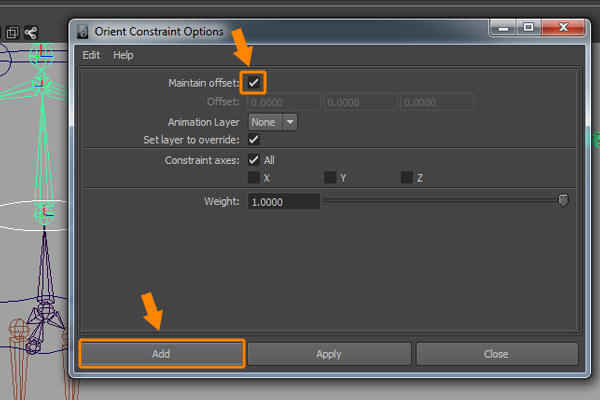Click the Weight value input field
Screen dimensions: 600x400
[284, 201]
